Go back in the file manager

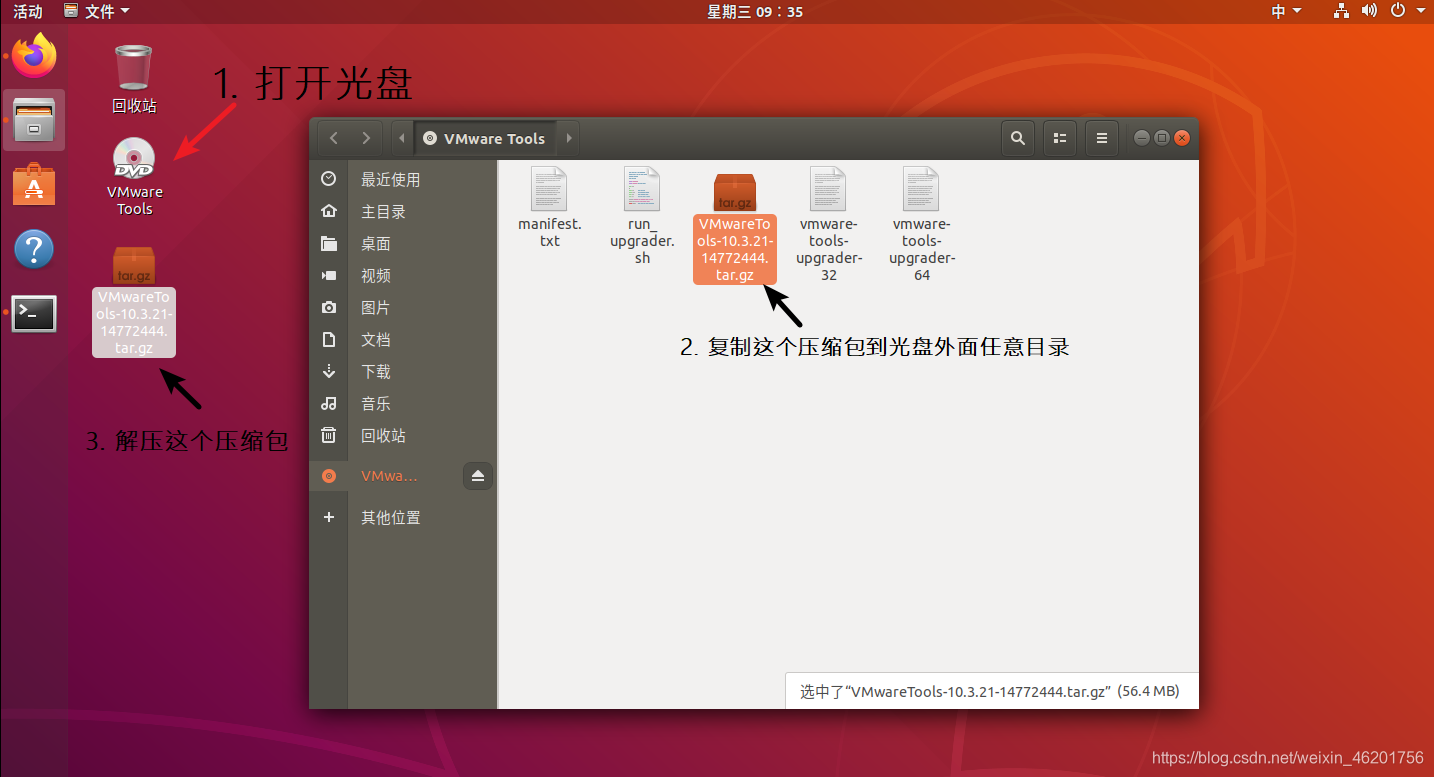click(334, 138)
